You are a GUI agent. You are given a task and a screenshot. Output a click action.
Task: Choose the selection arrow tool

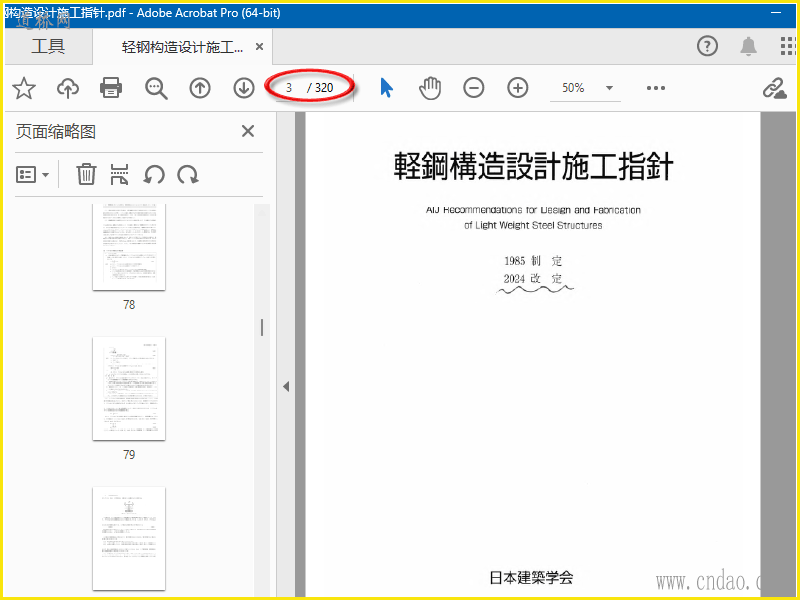(387, 88)
